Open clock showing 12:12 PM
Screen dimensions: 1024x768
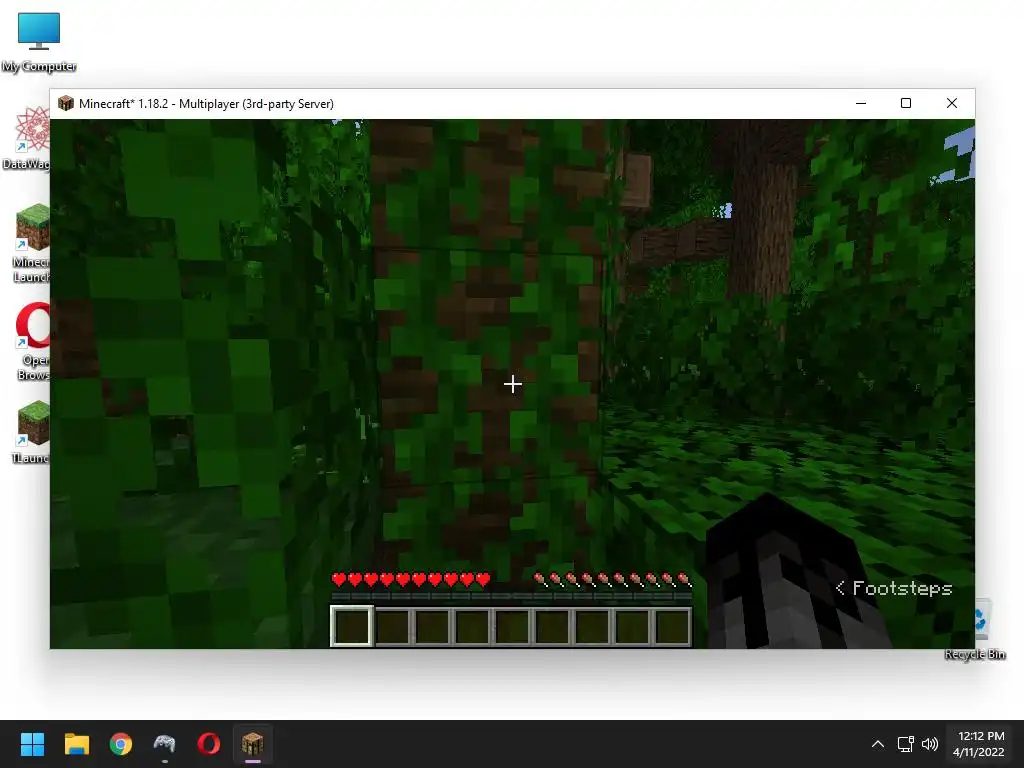click(981, 744)
